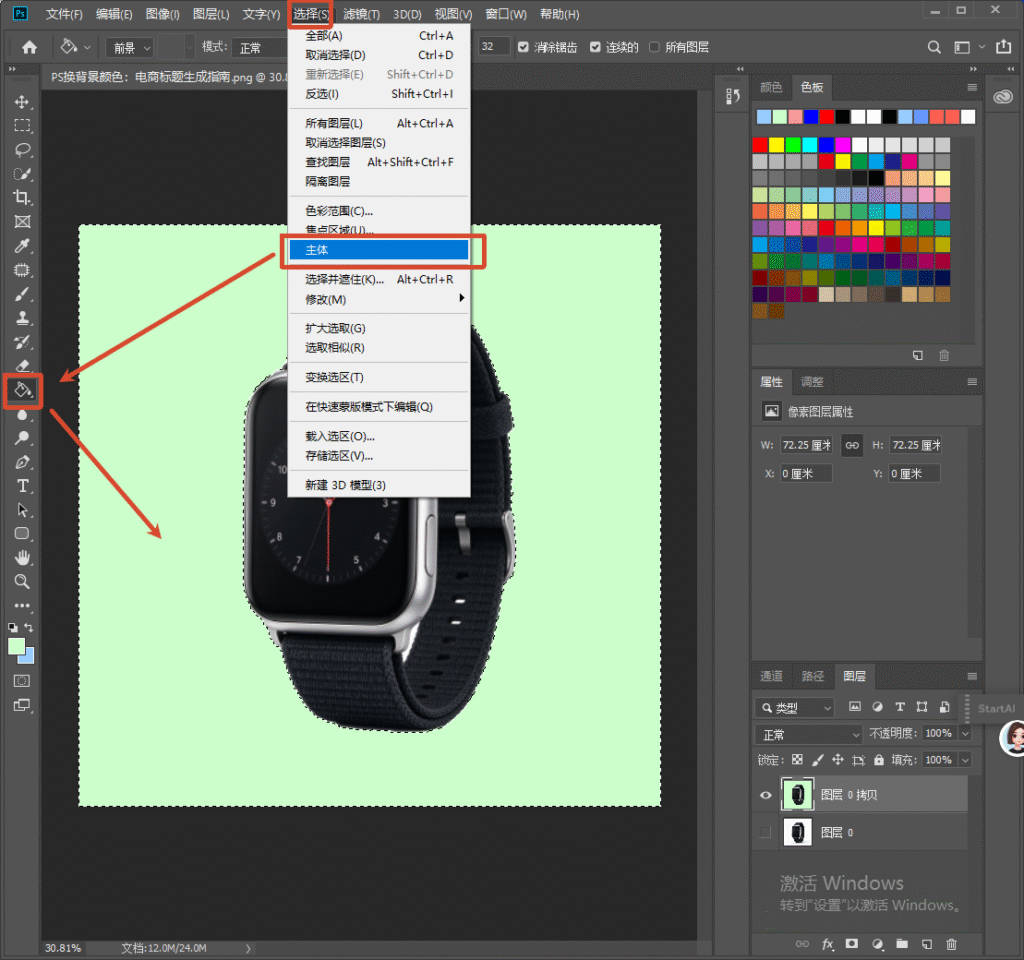Select the Hand tool

[22, 558]
